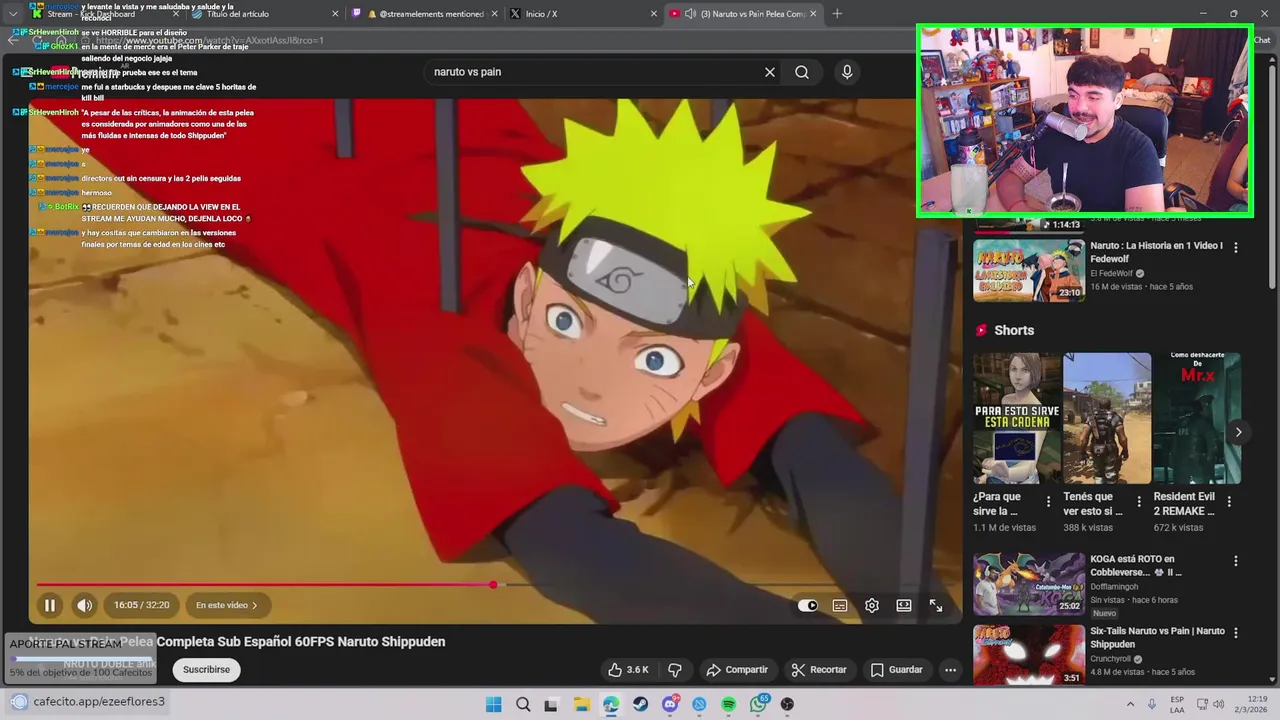
Task: Open File Explorer from taskbar
Action: tap(581, 704)
